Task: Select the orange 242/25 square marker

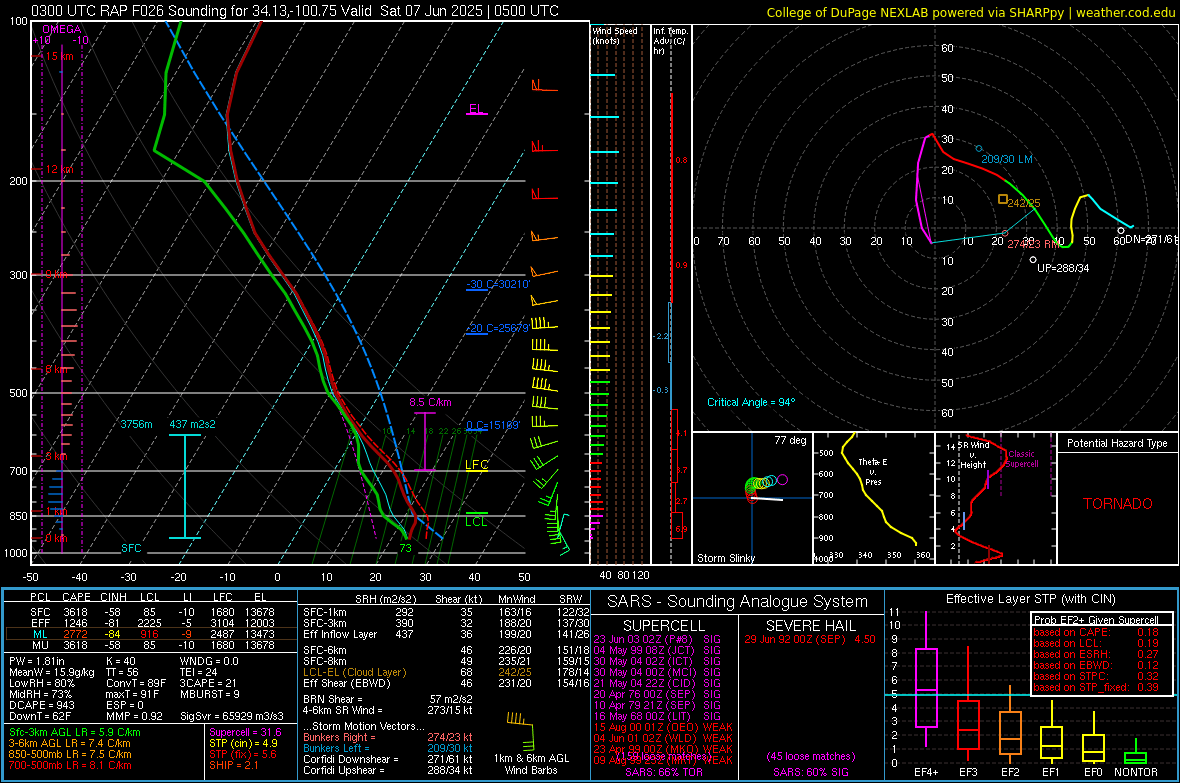Action: click(x=1002, y=200)
